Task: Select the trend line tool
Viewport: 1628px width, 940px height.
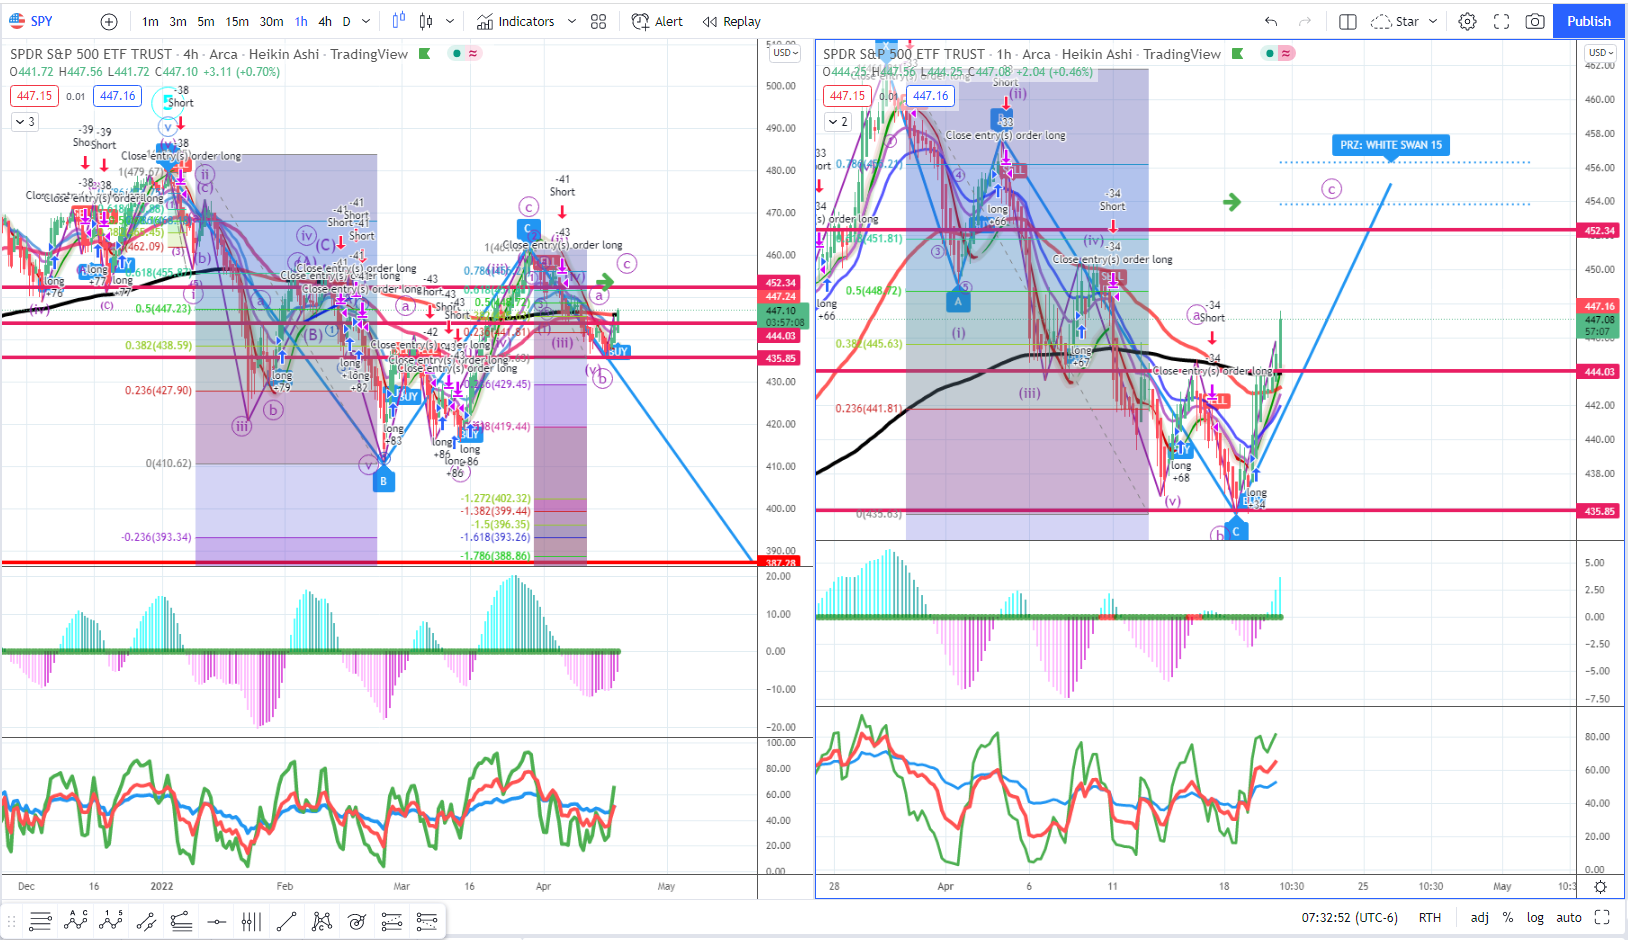Action: point(286,921)
